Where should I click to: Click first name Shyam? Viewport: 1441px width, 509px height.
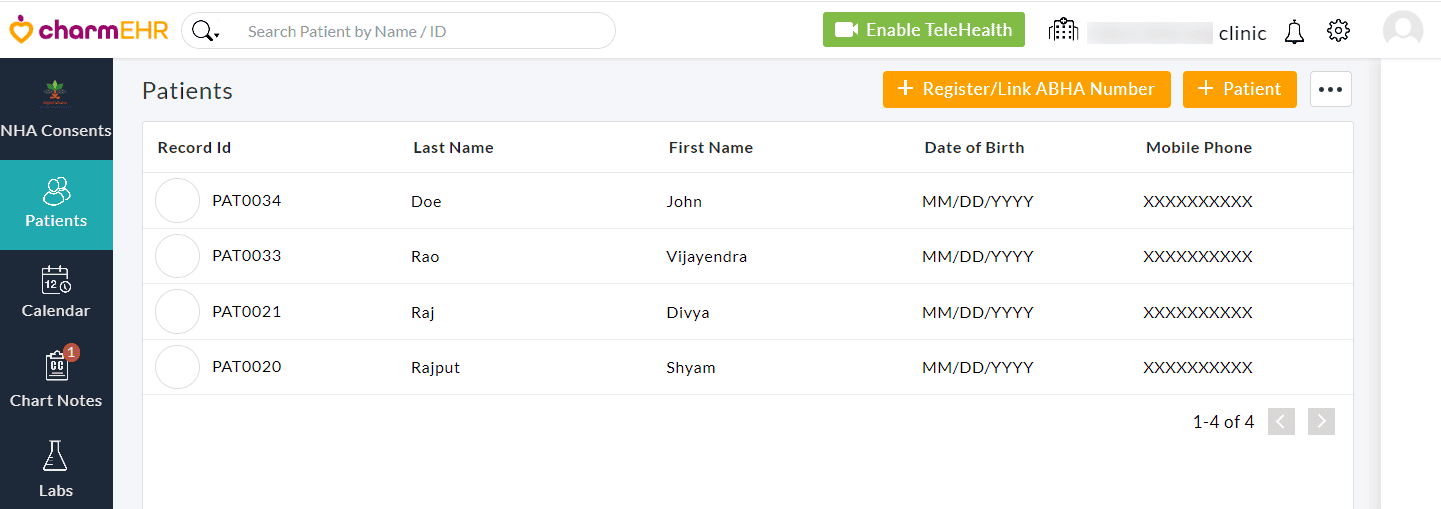pos(691,368)
